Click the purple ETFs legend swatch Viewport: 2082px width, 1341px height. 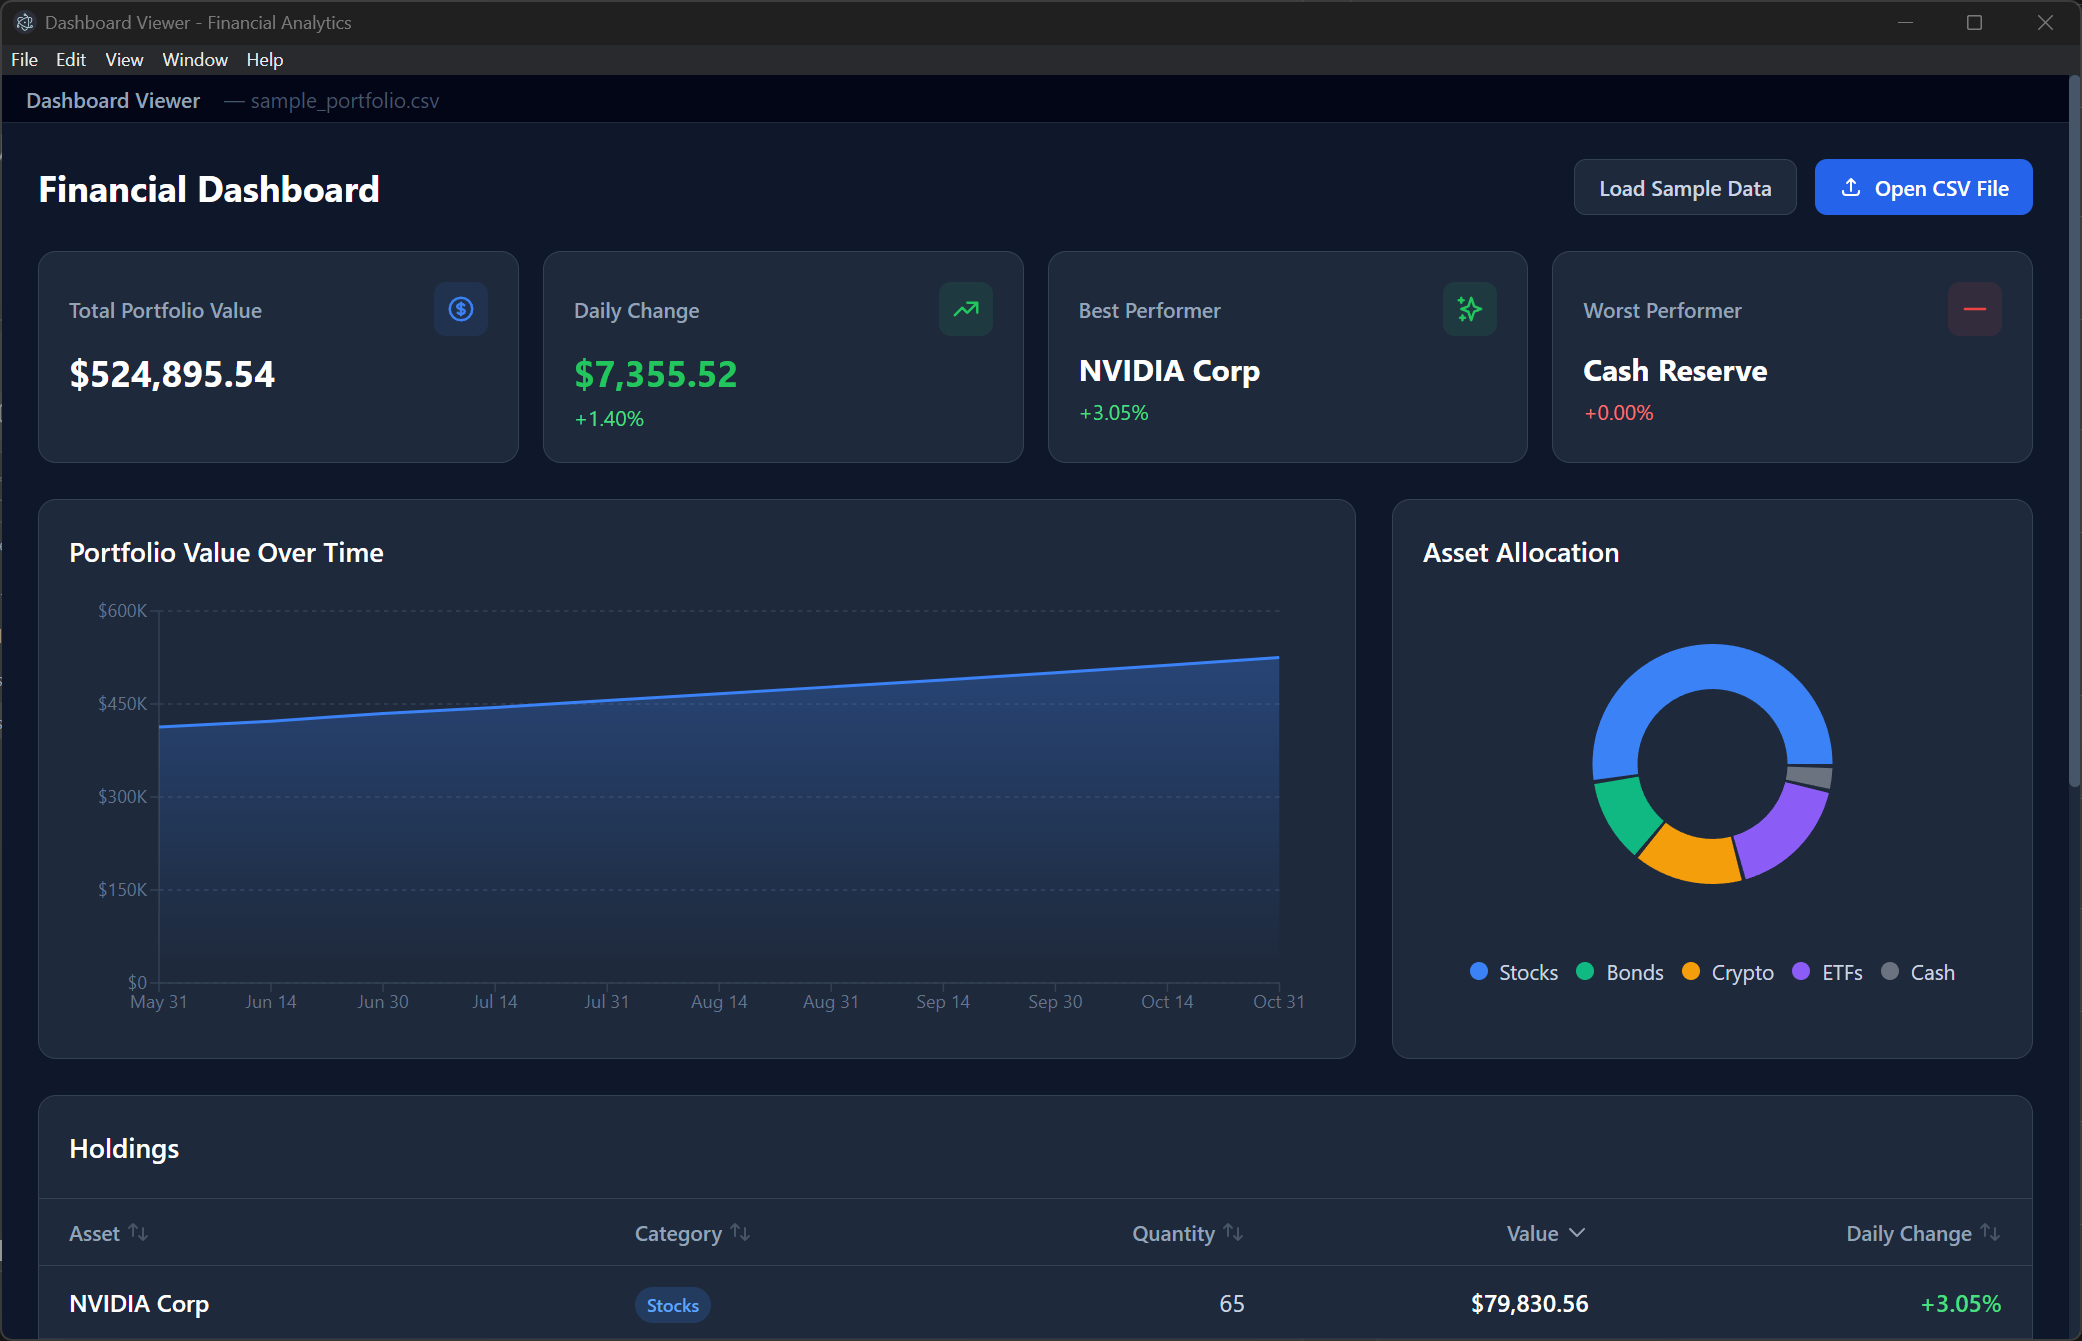point(1802,971)
